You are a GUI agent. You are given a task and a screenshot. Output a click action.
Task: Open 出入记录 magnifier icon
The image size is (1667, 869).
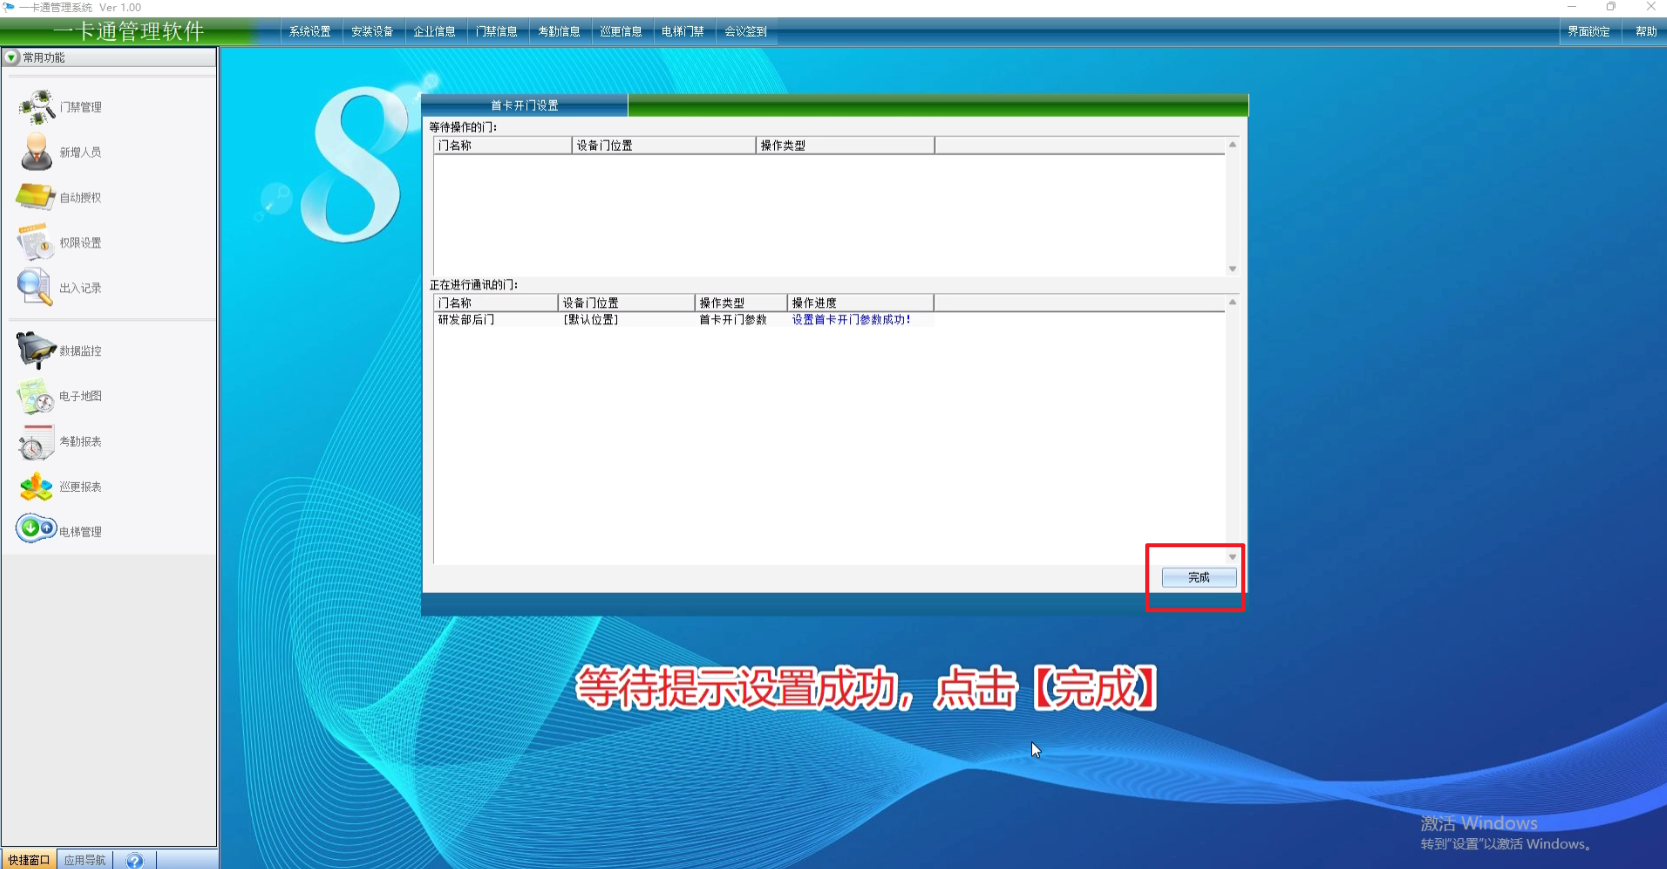pos(35,287)
